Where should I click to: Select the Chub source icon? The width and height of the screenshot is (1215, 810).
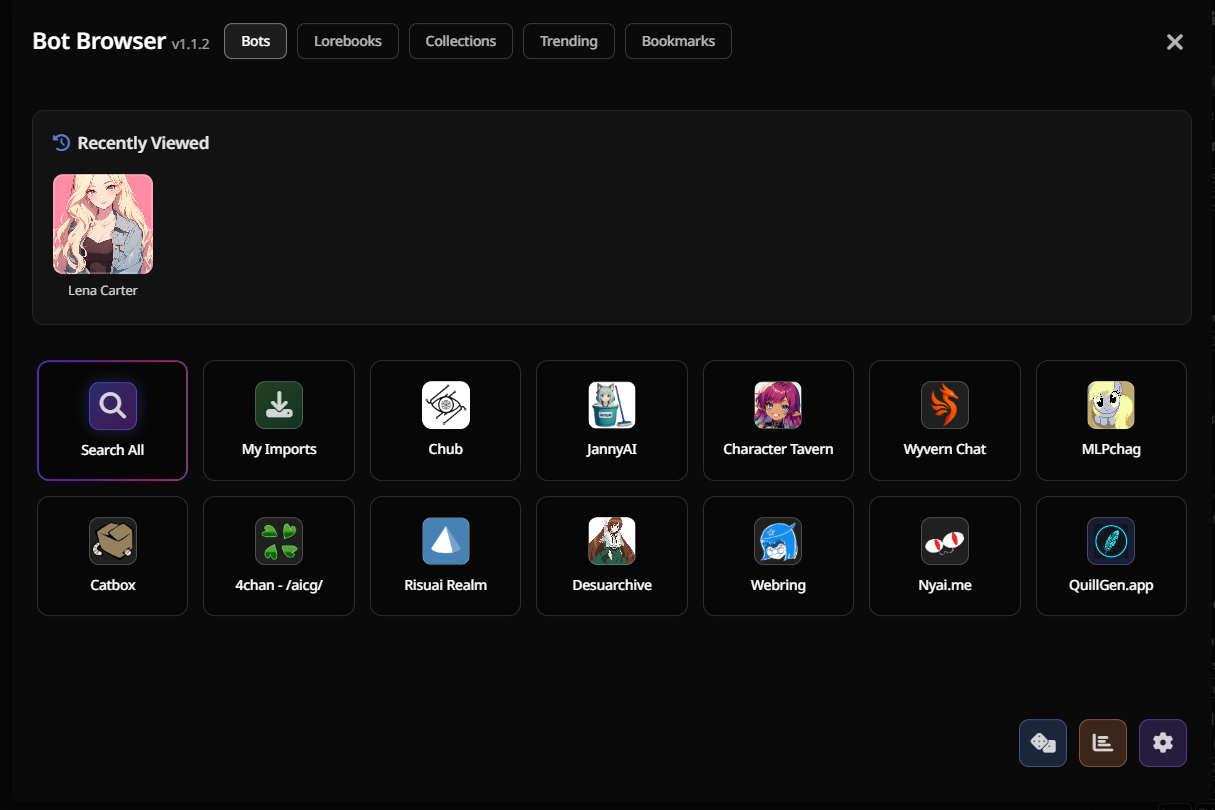click(x=445, y=405)
